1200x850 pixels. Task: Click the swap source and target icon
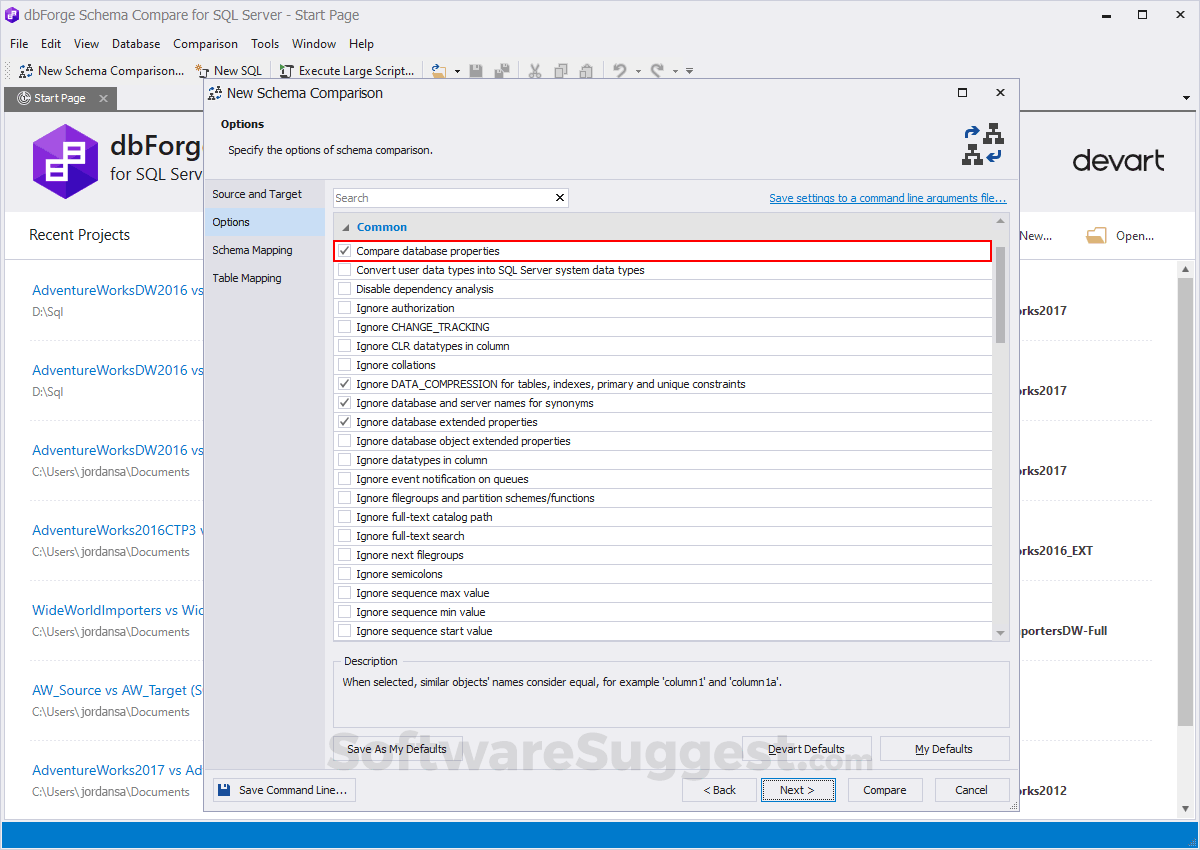[x=983, y=142]
